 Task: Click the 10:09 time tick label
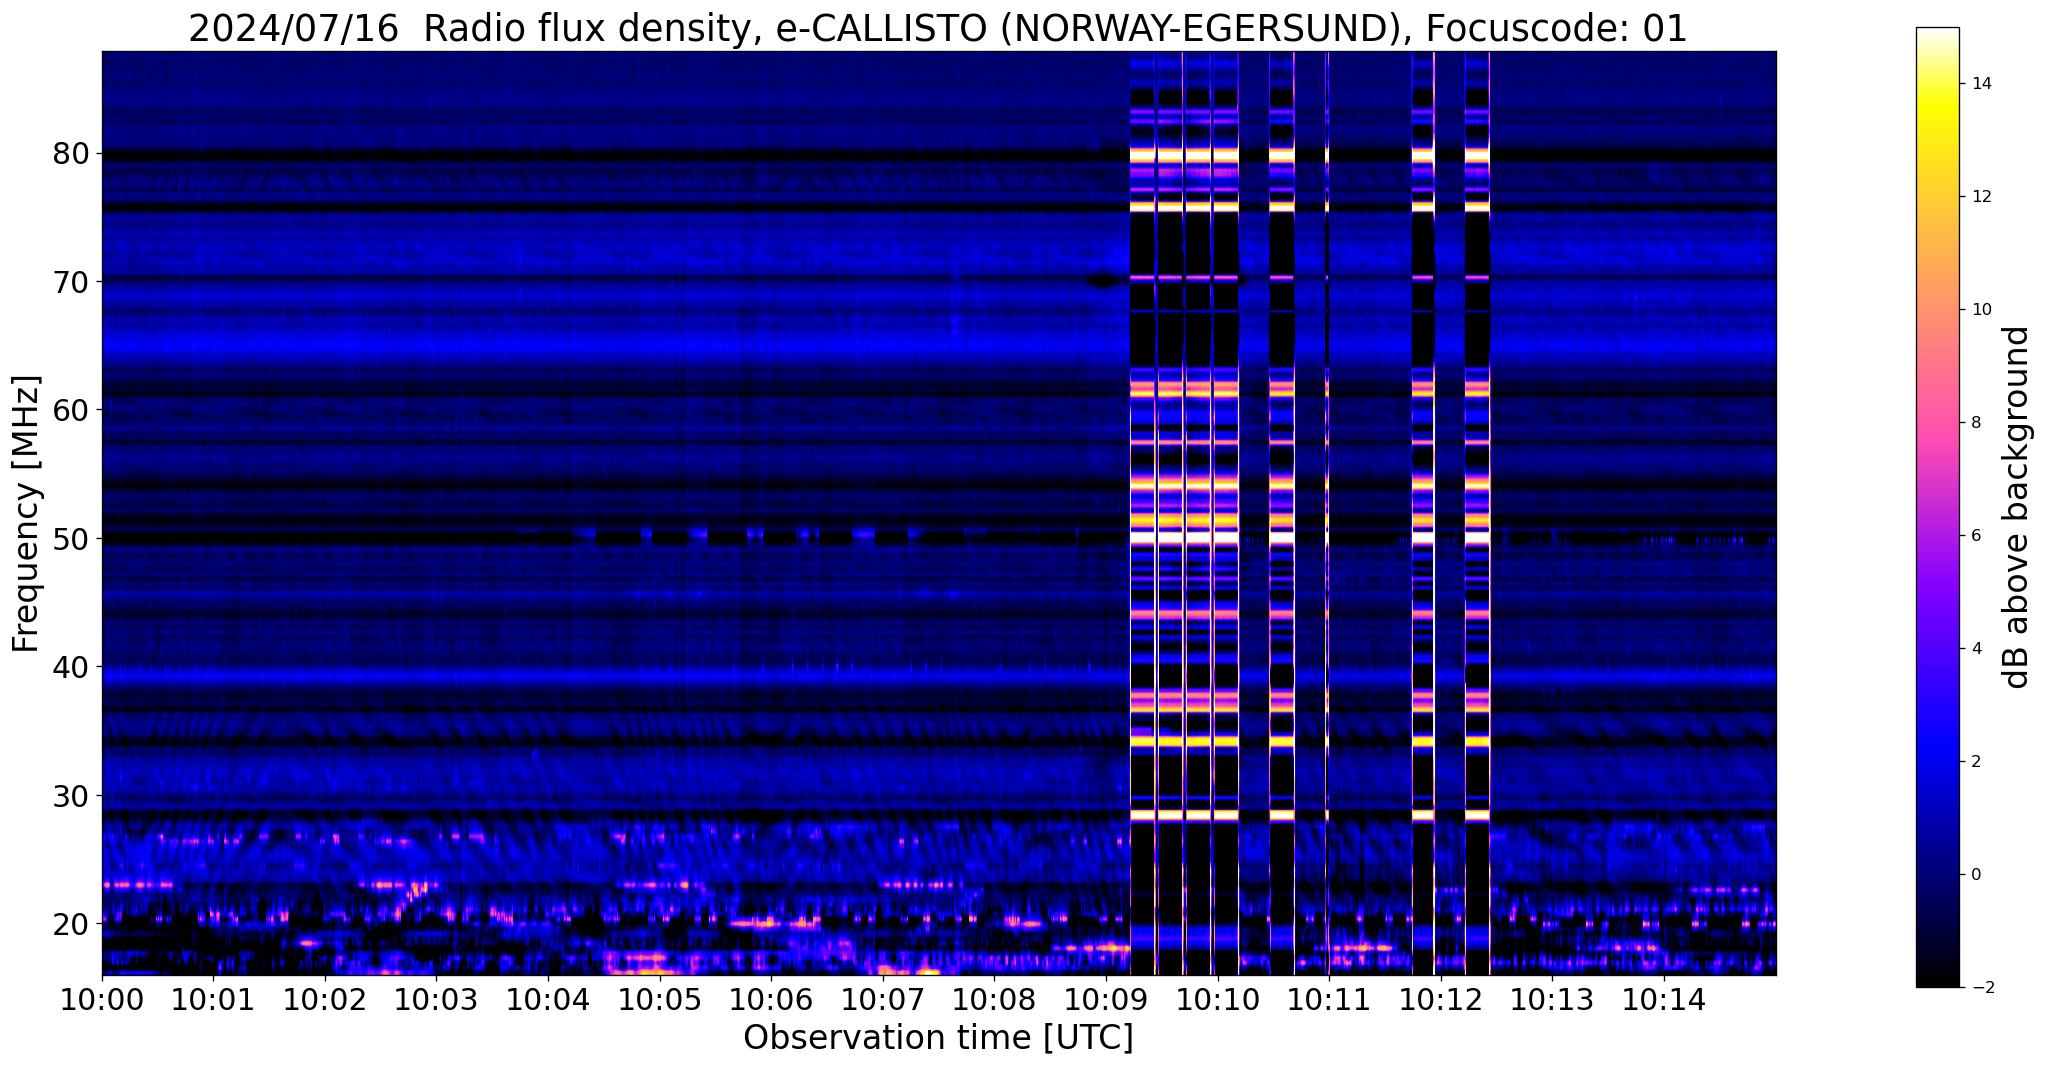pyautogui.click(x=1106, y=1000)
